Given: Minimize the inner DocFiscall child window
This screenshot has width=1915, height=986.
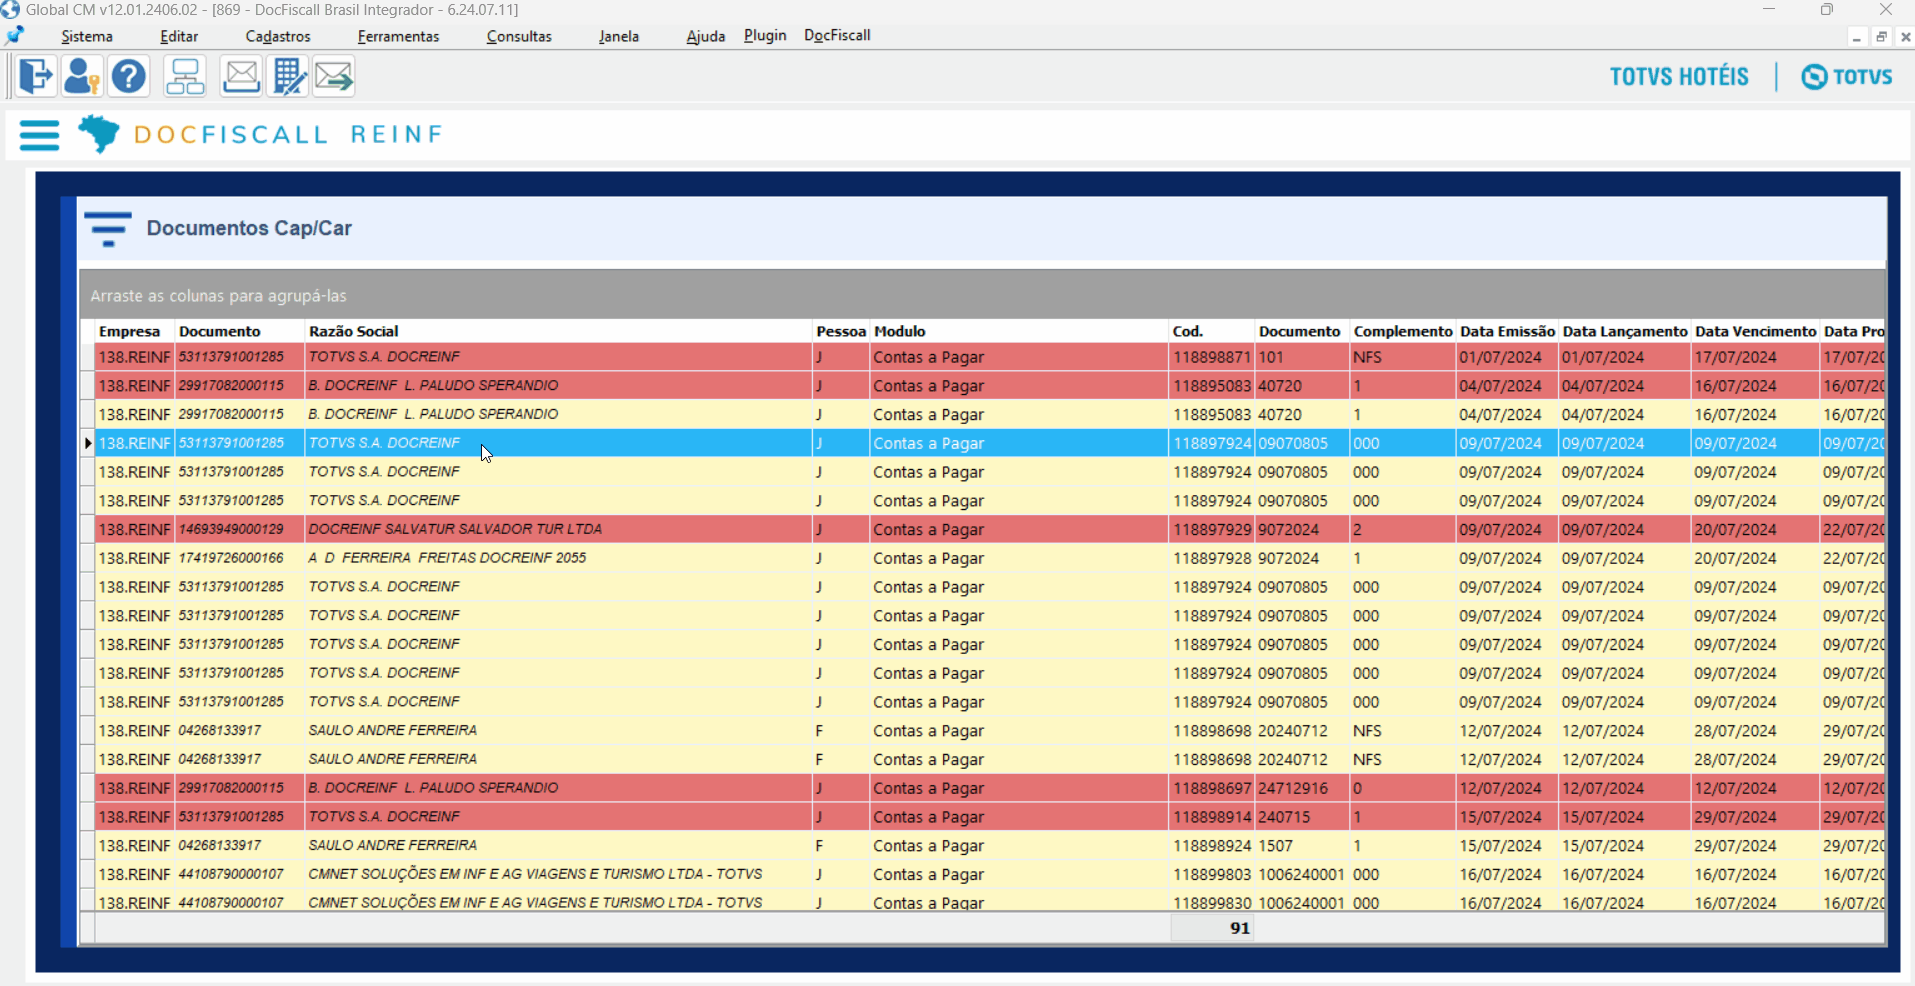Looking at the screenshot, I should pos(1857,37).
